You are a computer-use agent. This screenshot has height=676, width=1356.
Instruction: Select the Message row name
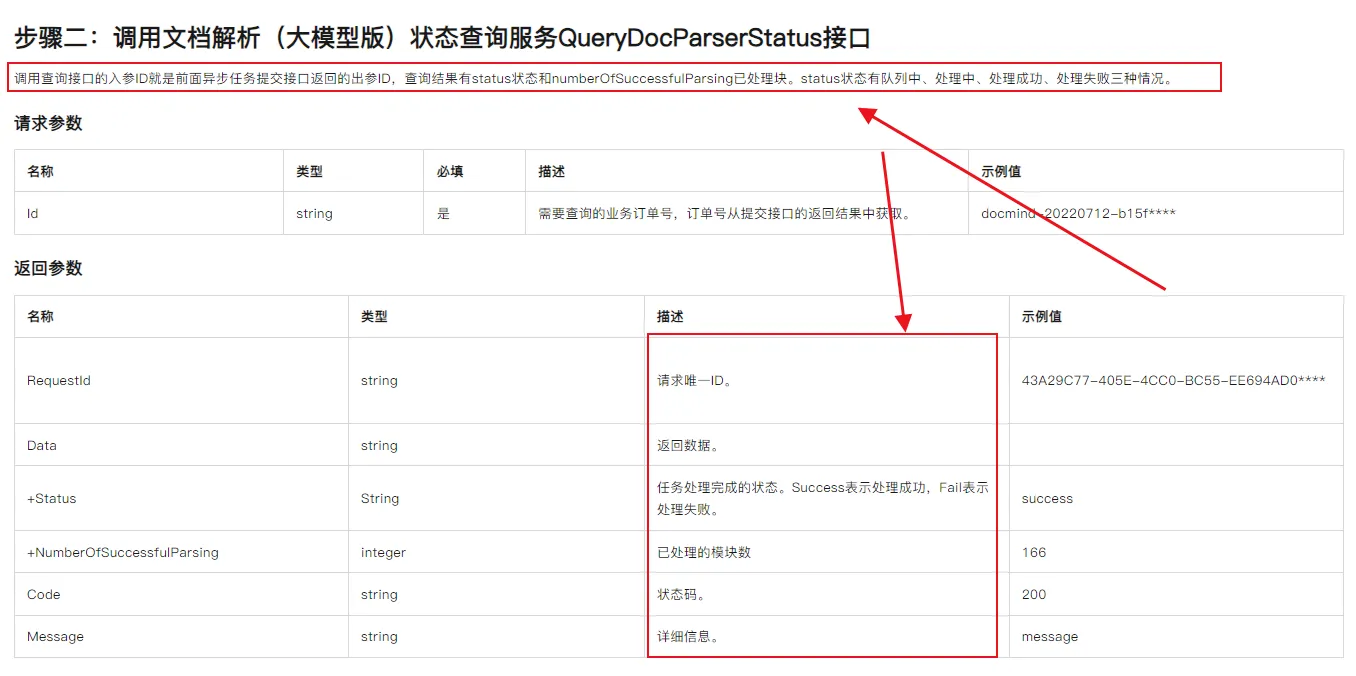tap(56, 636)
